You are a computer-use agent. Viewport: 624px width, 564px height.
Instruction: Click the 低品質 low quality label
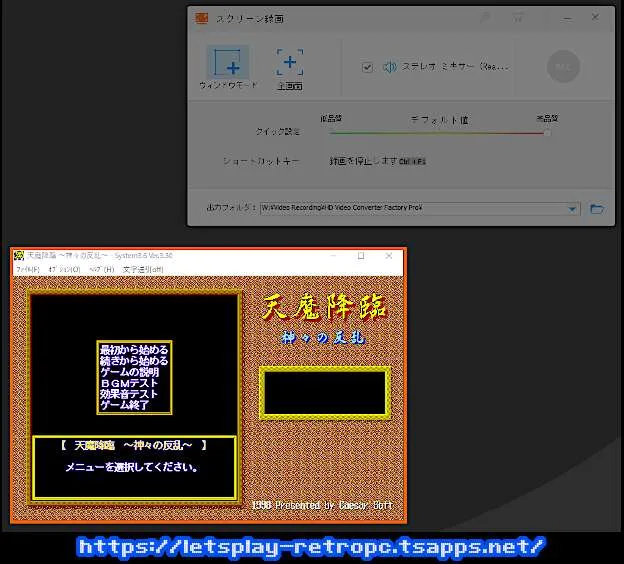point(331,118)
